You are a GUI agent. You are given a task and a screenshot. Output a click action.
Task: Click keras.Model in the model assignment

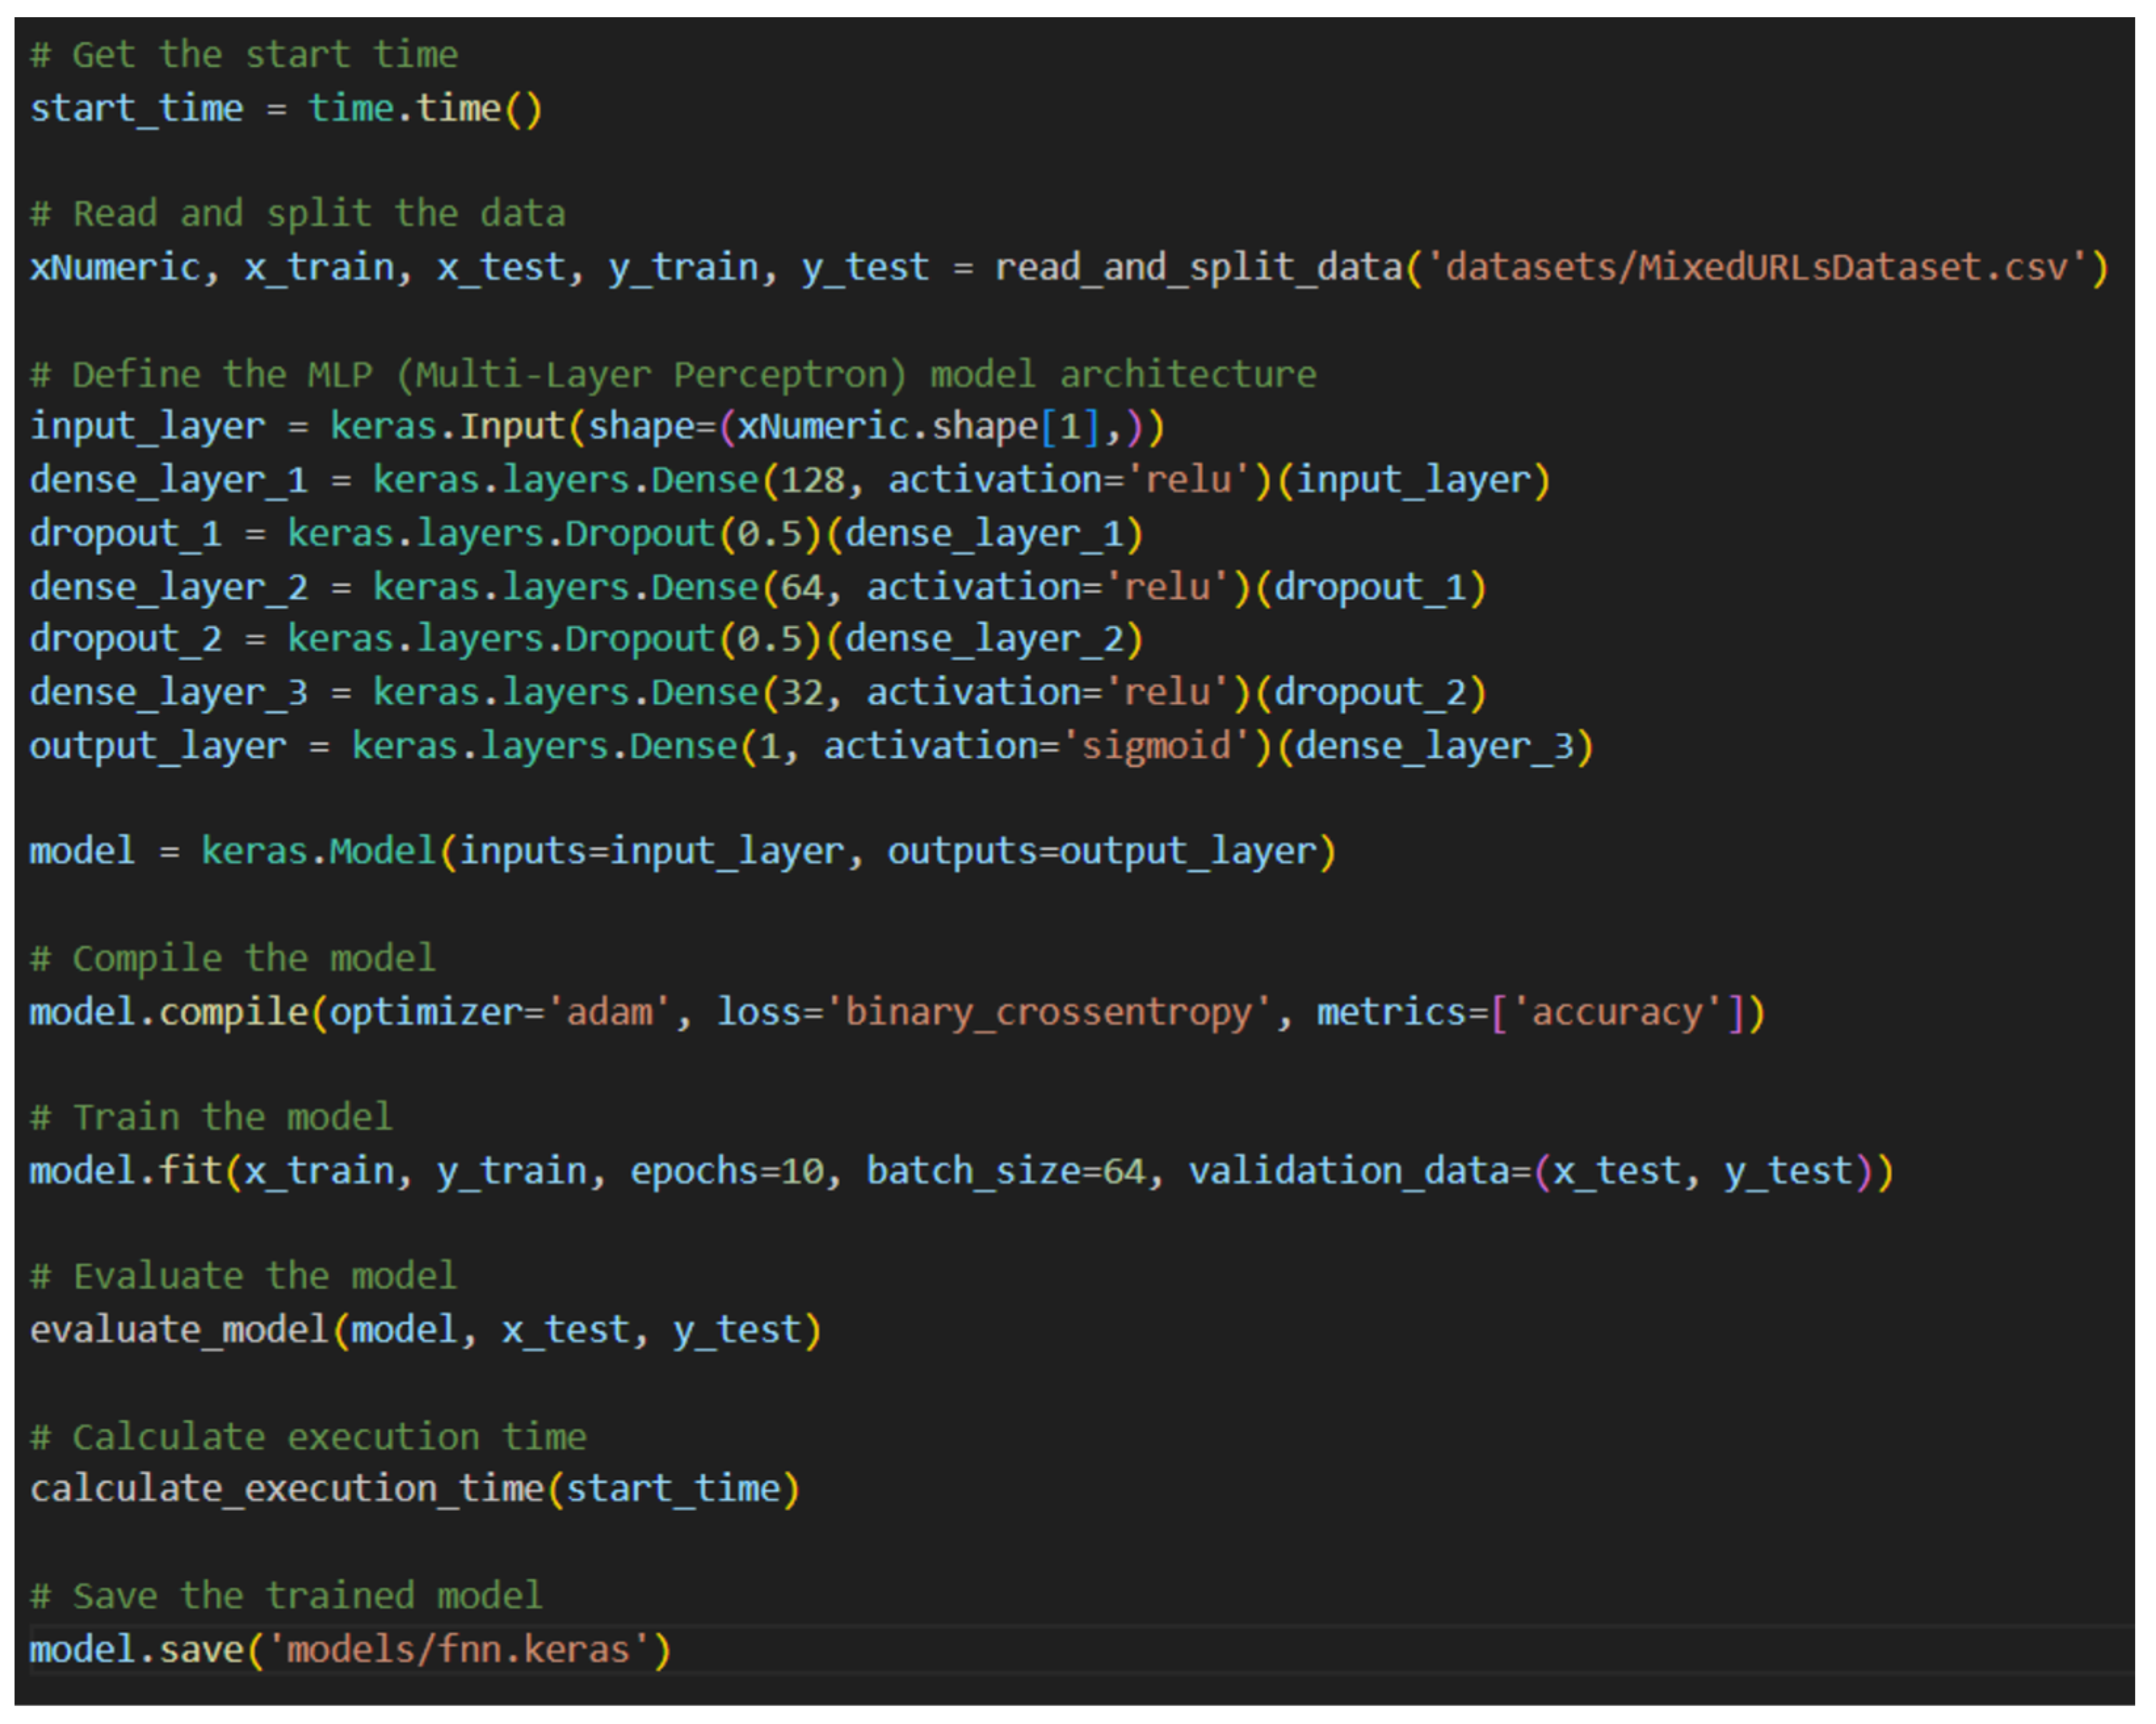(318, 851)
